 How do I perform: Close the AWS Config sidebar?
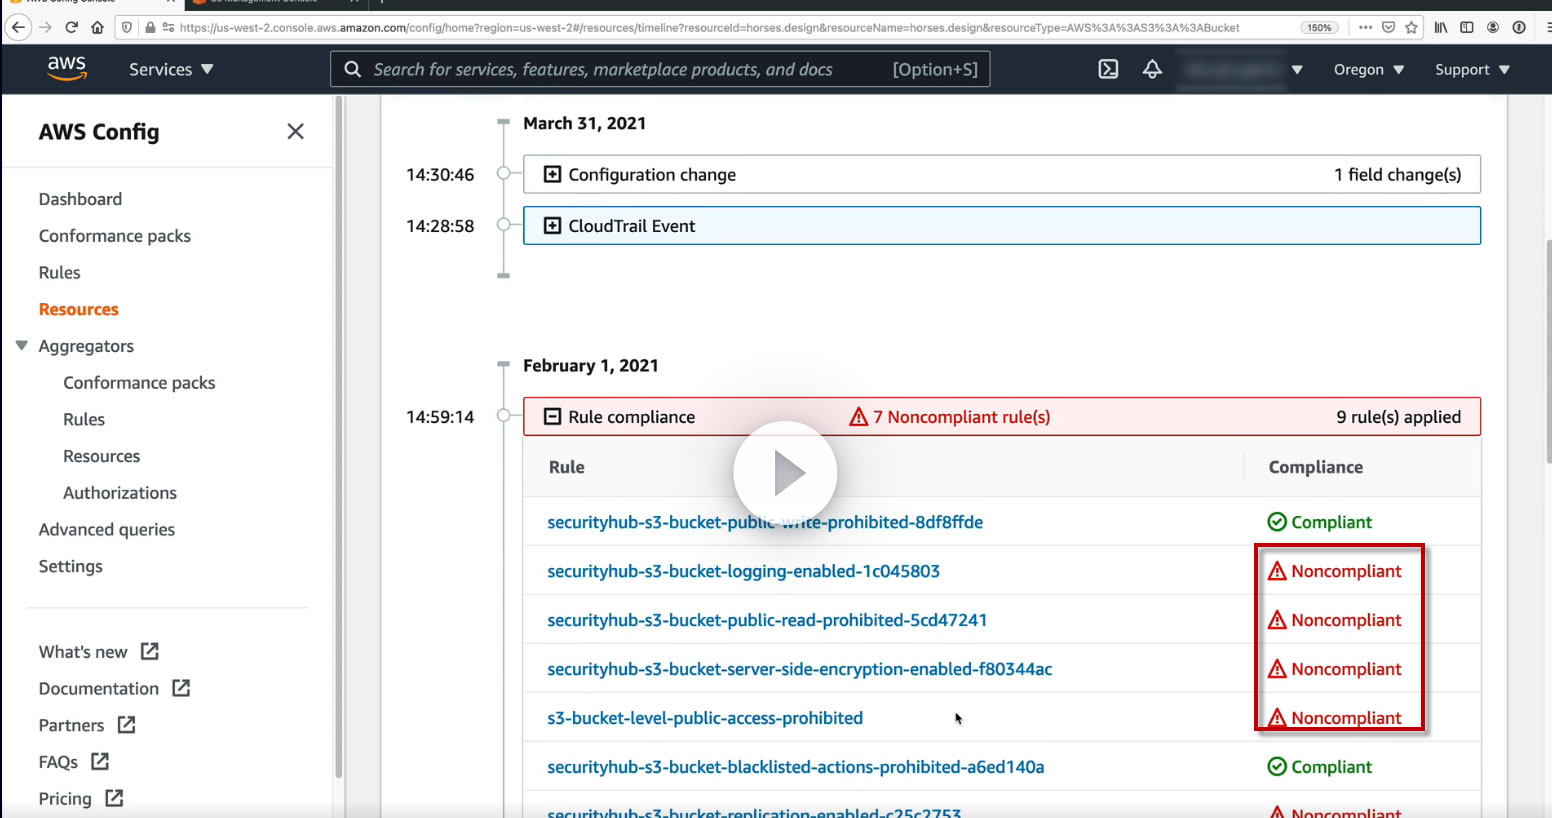coord(295,131)
